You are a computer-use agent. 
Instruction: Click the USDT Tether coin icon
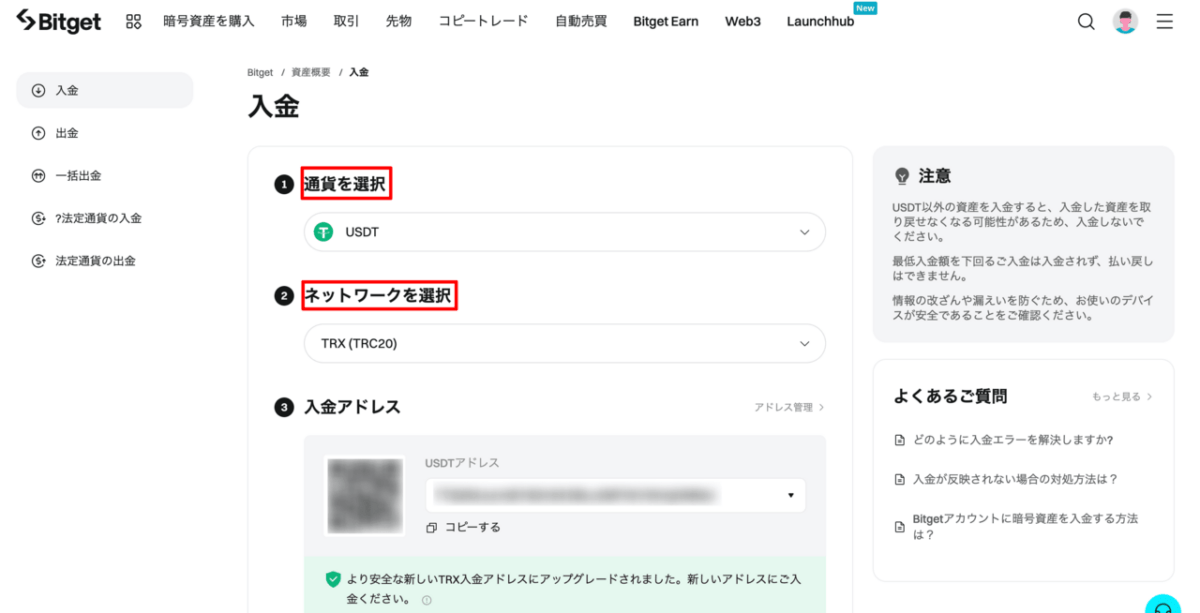click(x=323, y=232)
